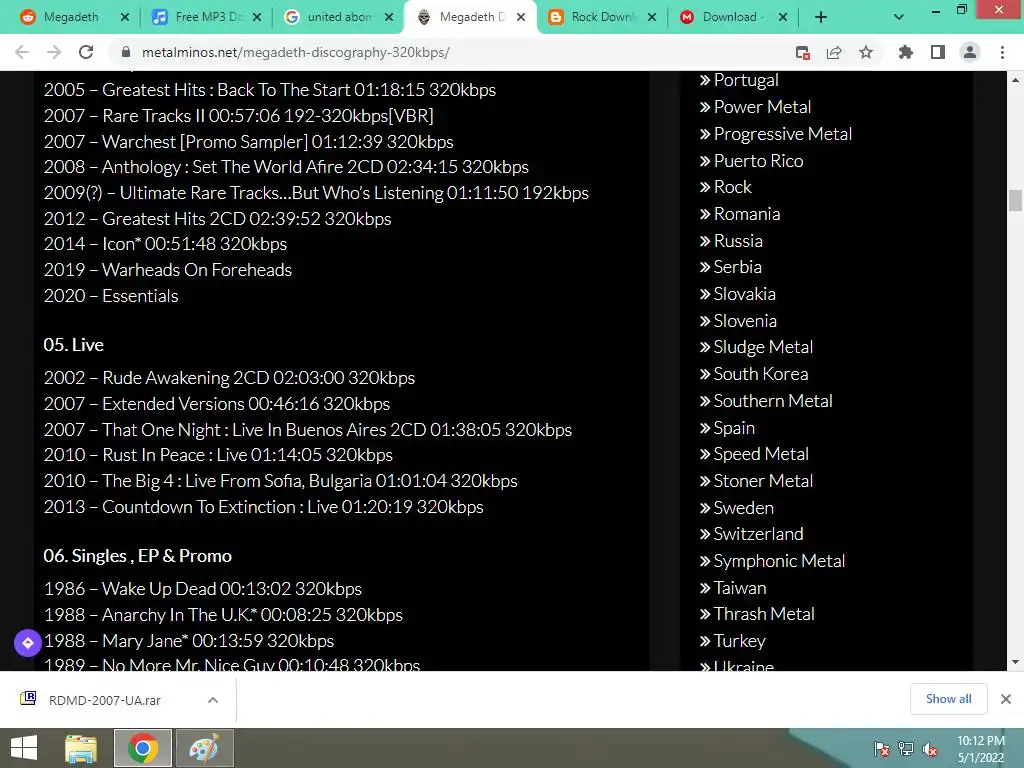Open the Chrome profile avatar

970,52
